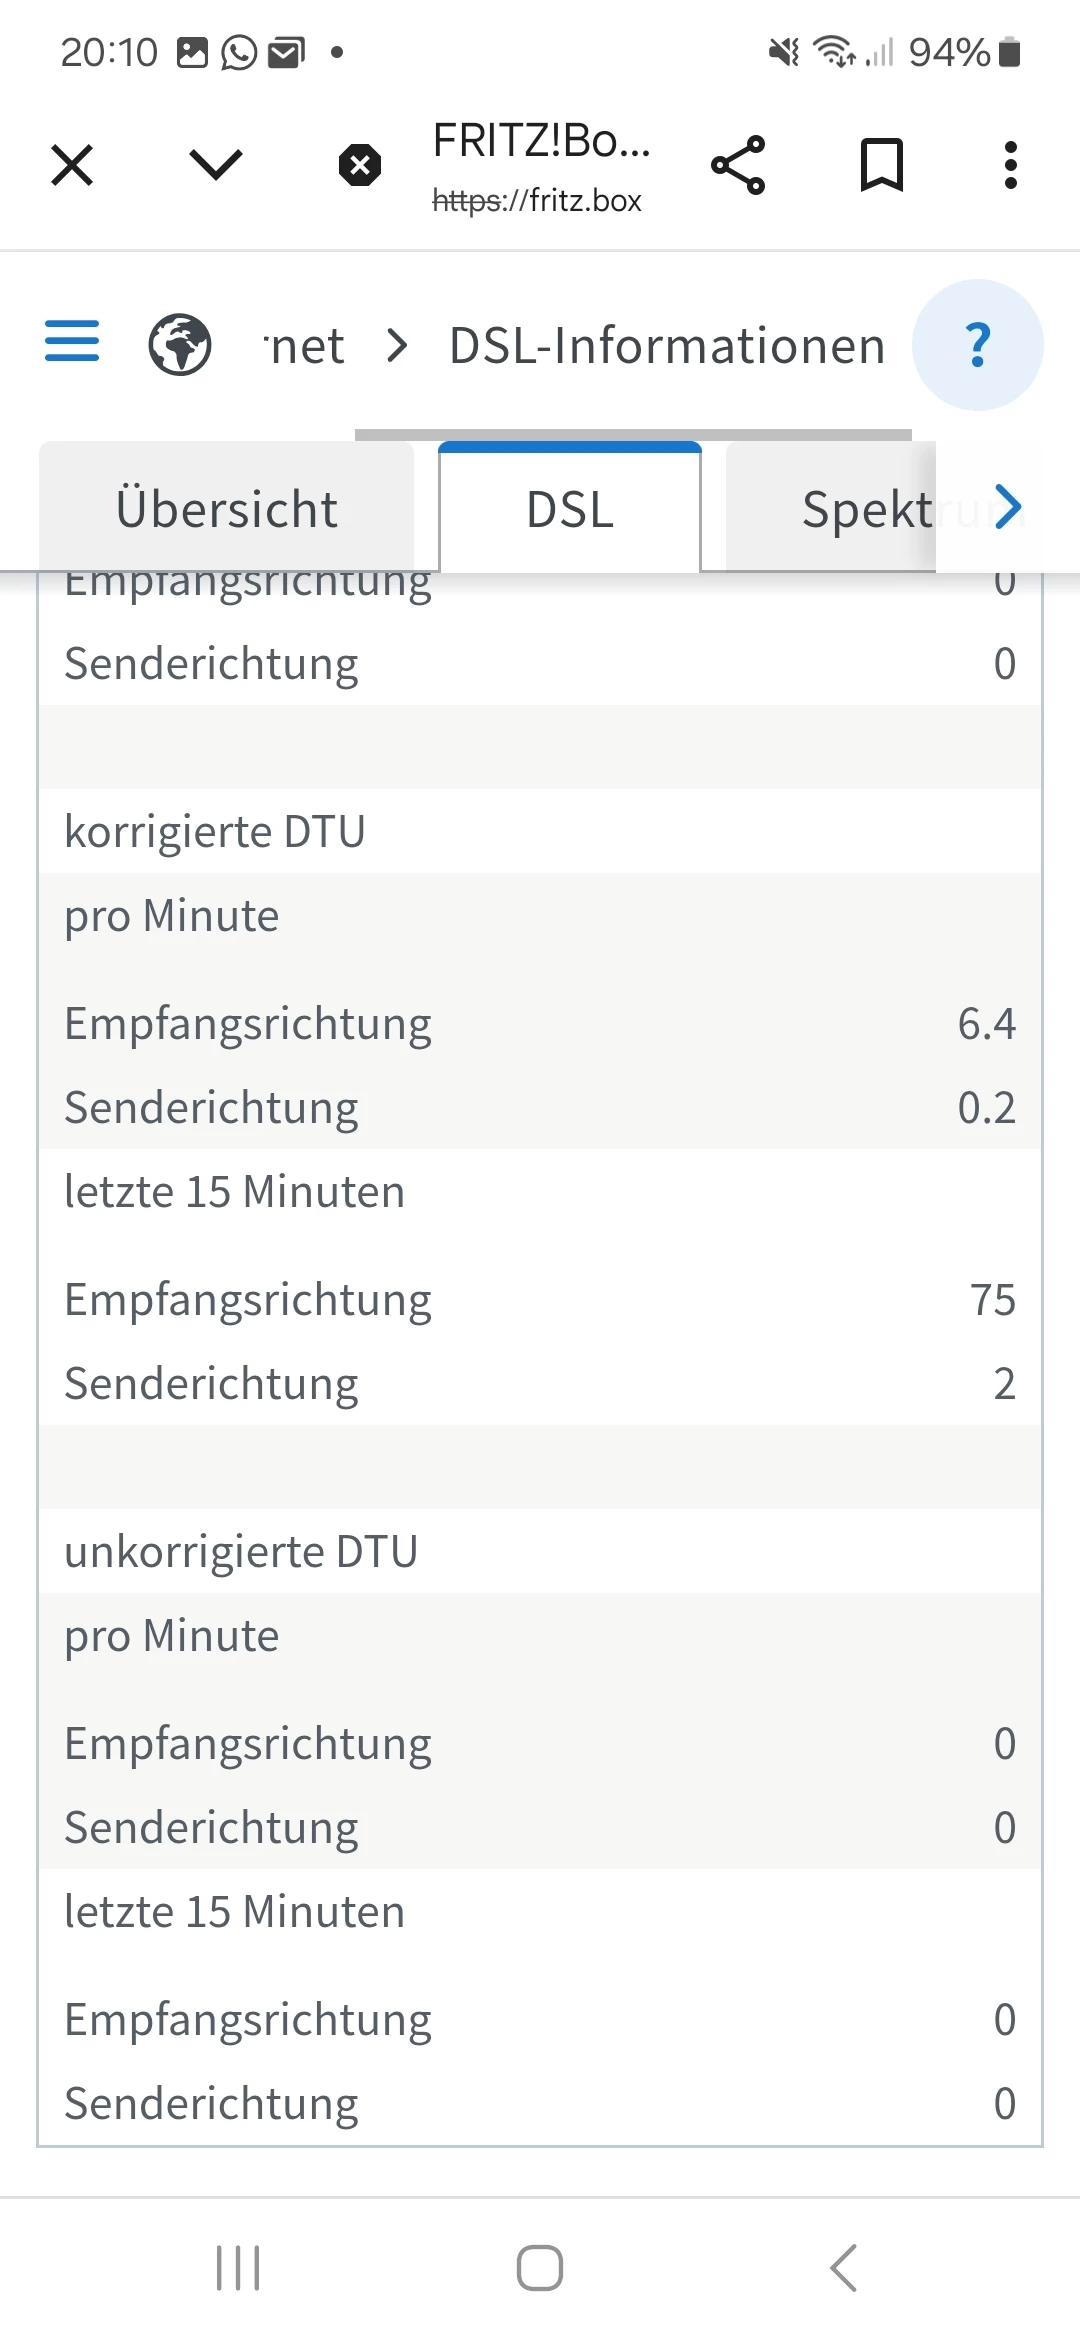Screen dimensions: 1080x2340
Task: Open the blue help question mark
Action: coord(978,345)
